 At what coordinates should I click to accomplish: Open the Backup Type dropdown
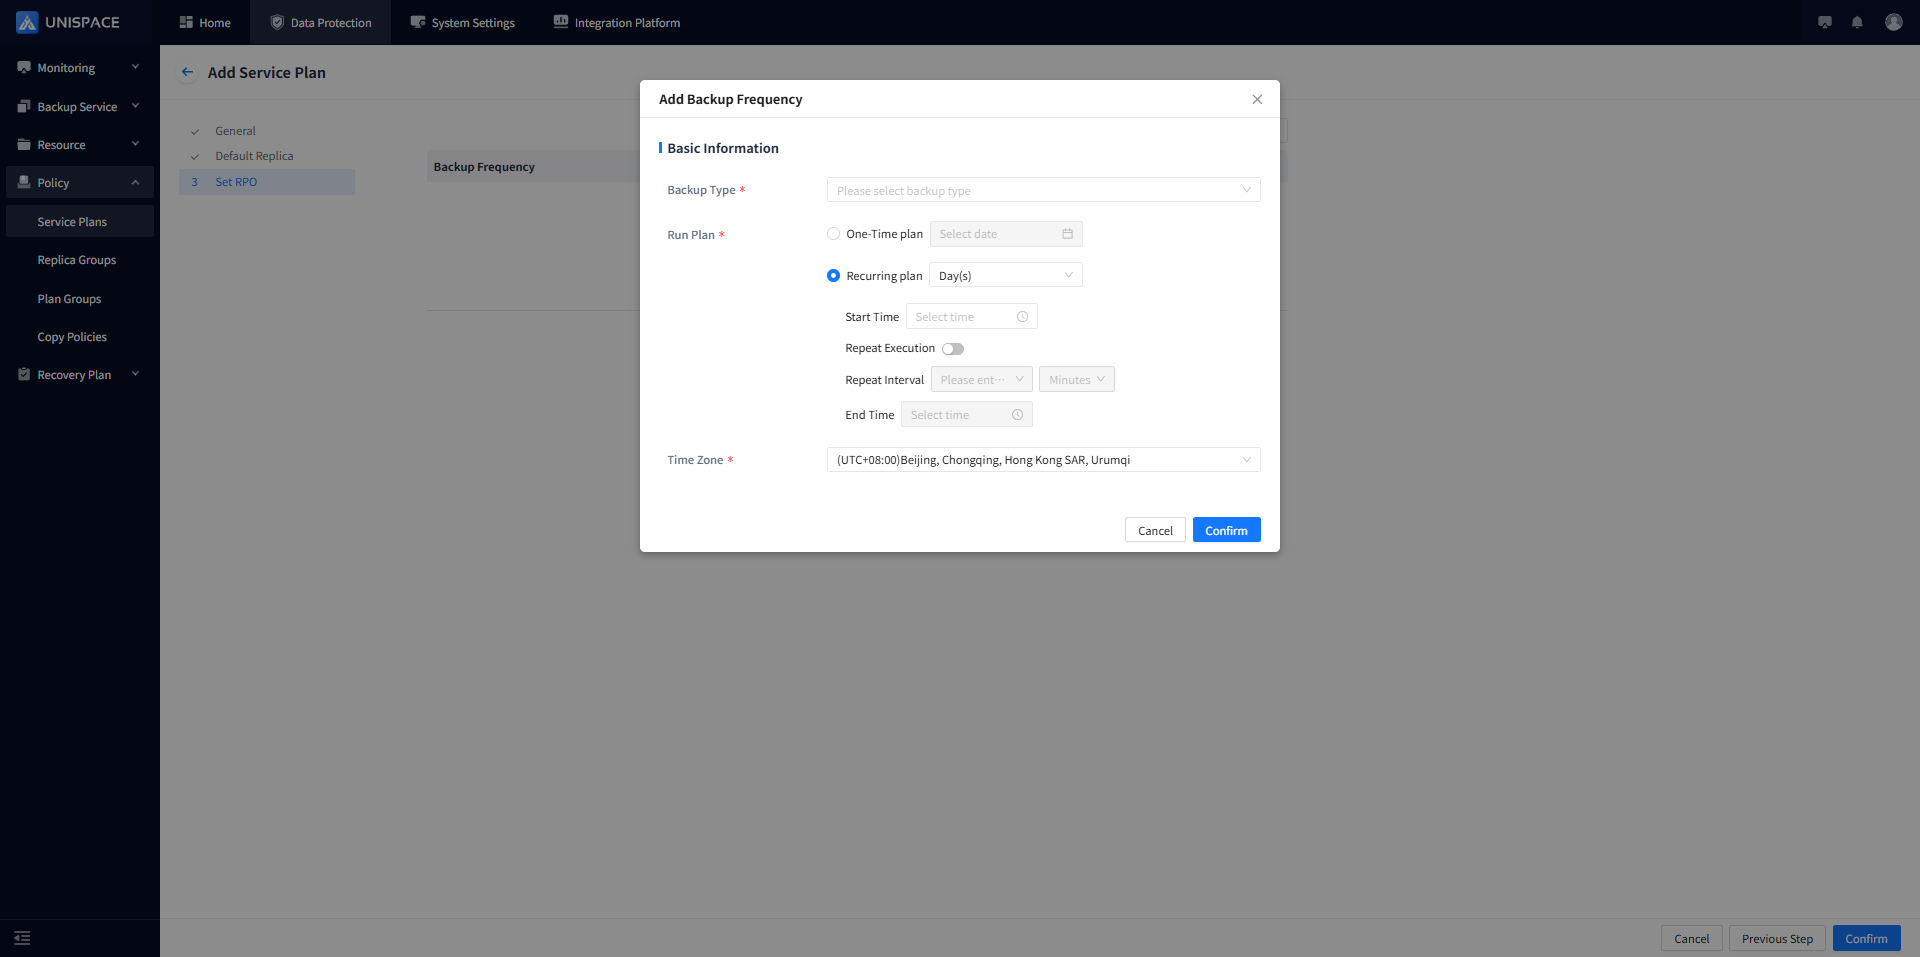coord(1043,190)
